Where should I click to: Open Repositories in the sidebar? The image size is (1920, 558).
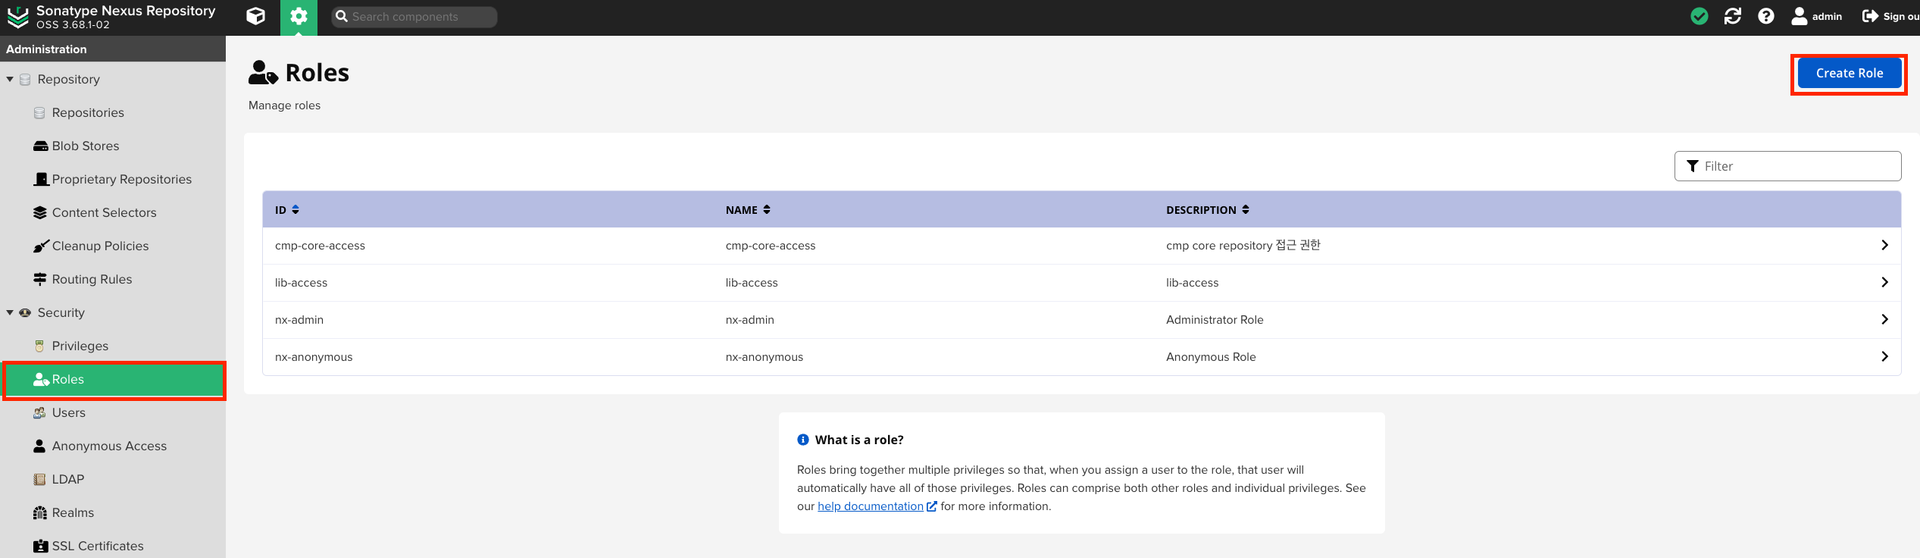[88, 113]
